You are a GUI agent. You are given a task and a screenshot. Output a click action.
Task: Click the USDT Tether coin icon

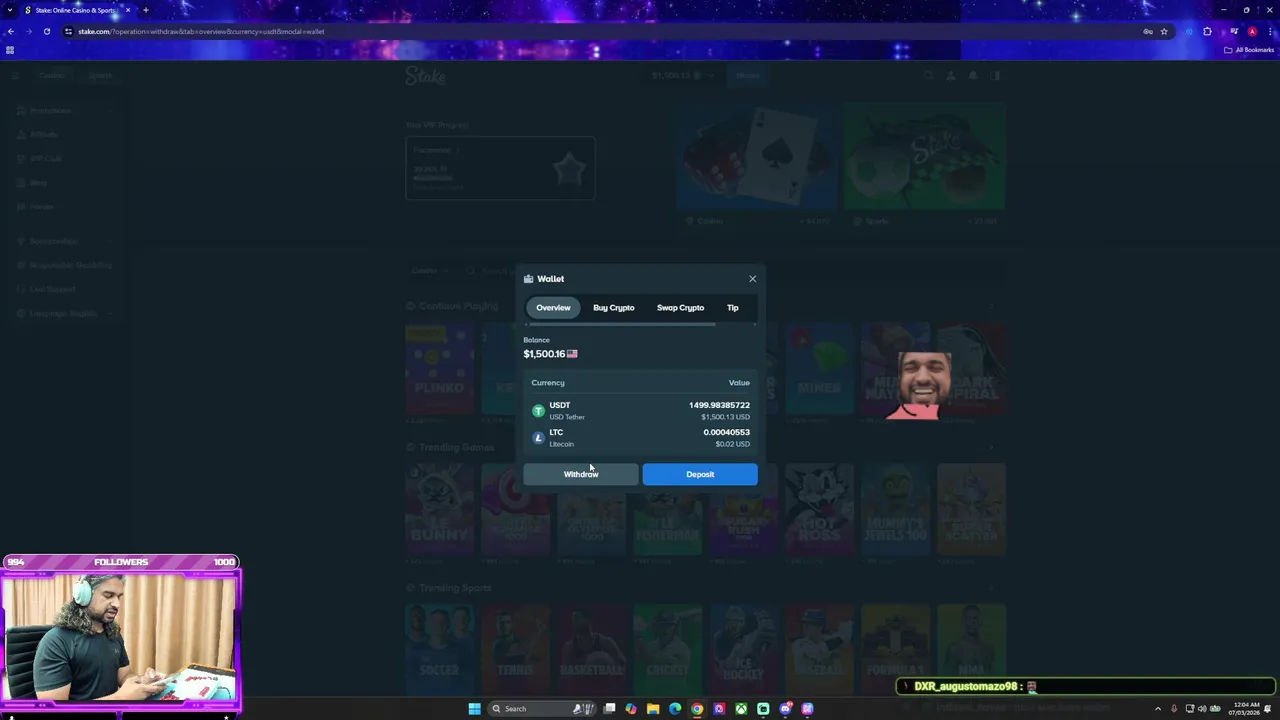[x=538, y=411]
